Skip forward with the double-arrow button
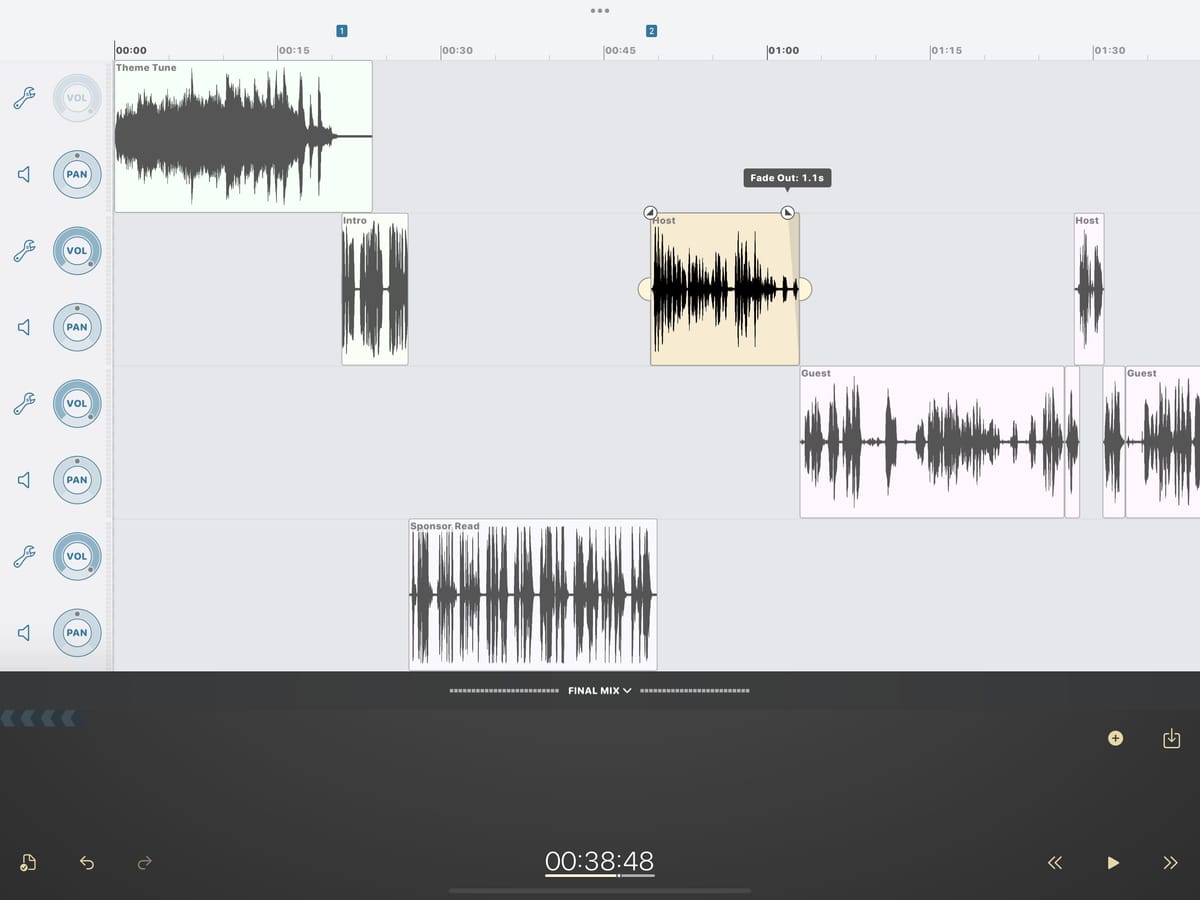This screenshot has width=1200, height=900. point(1170,863)
